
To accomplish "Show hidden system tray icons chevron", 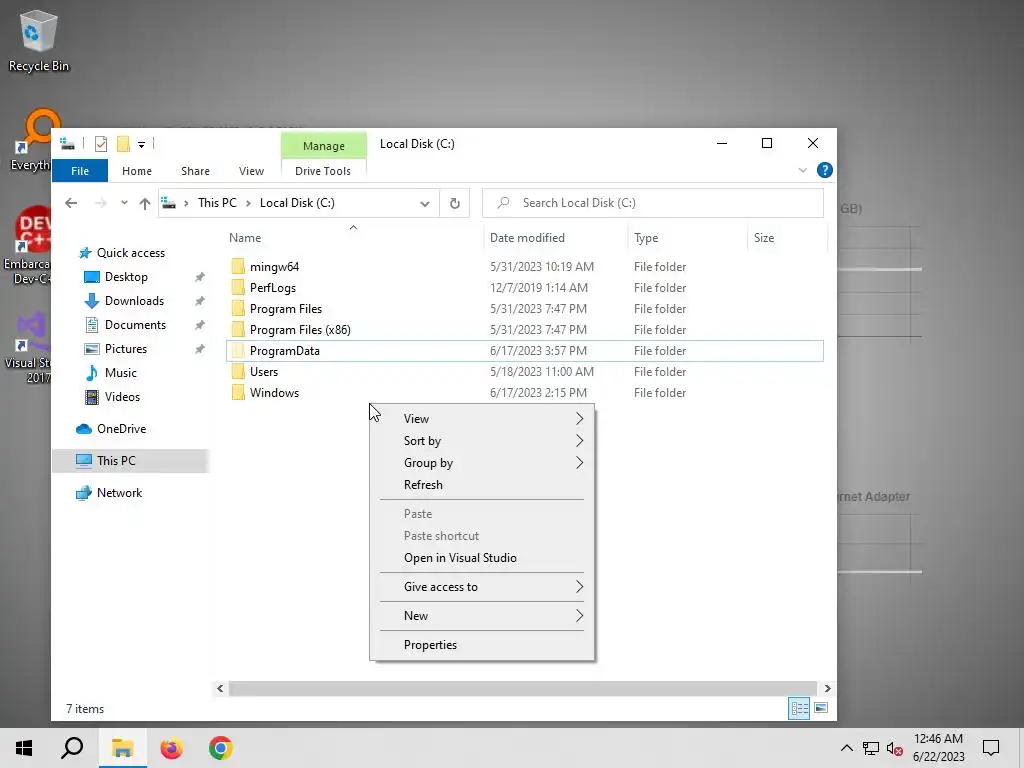I will (846, 748).
